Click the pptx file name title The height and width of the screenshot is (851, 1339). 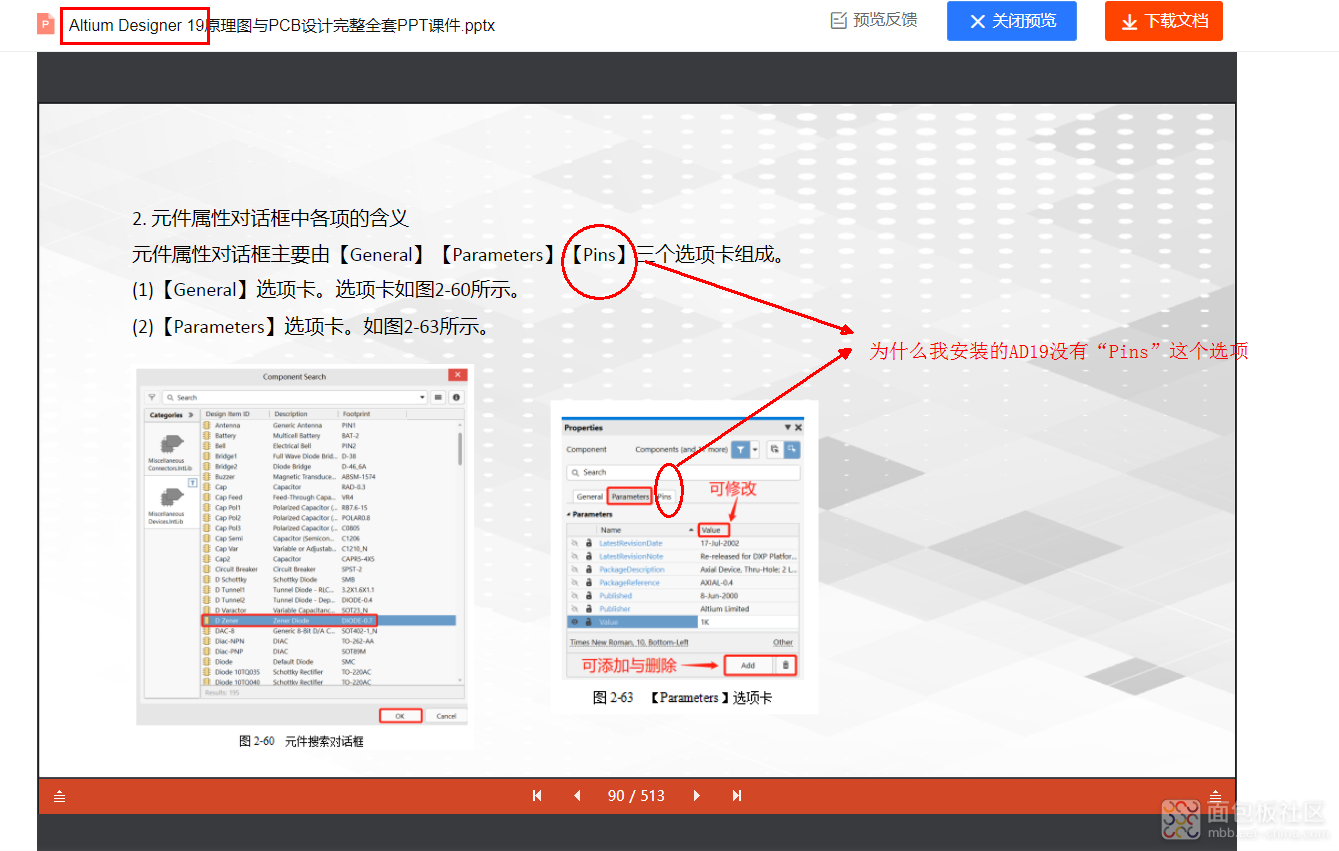281,25
